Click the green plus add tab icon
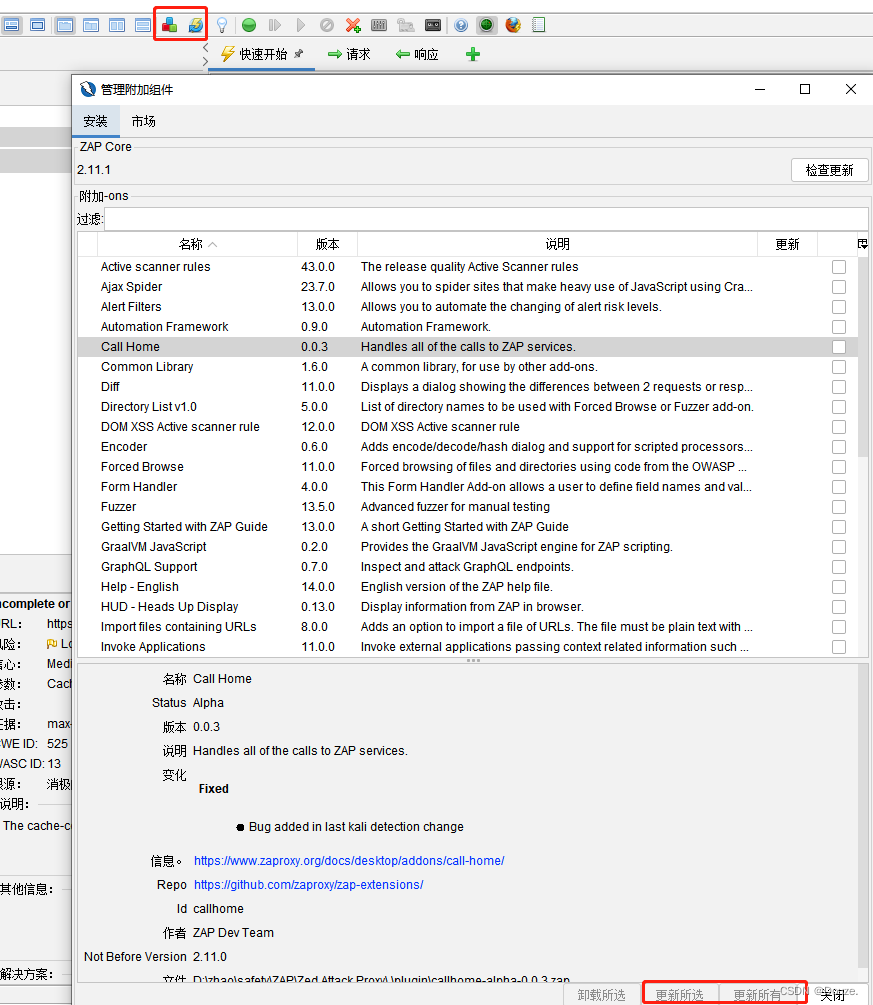Screen dimensions: 873x1005 pyautogui.click(x=473, y=54)
